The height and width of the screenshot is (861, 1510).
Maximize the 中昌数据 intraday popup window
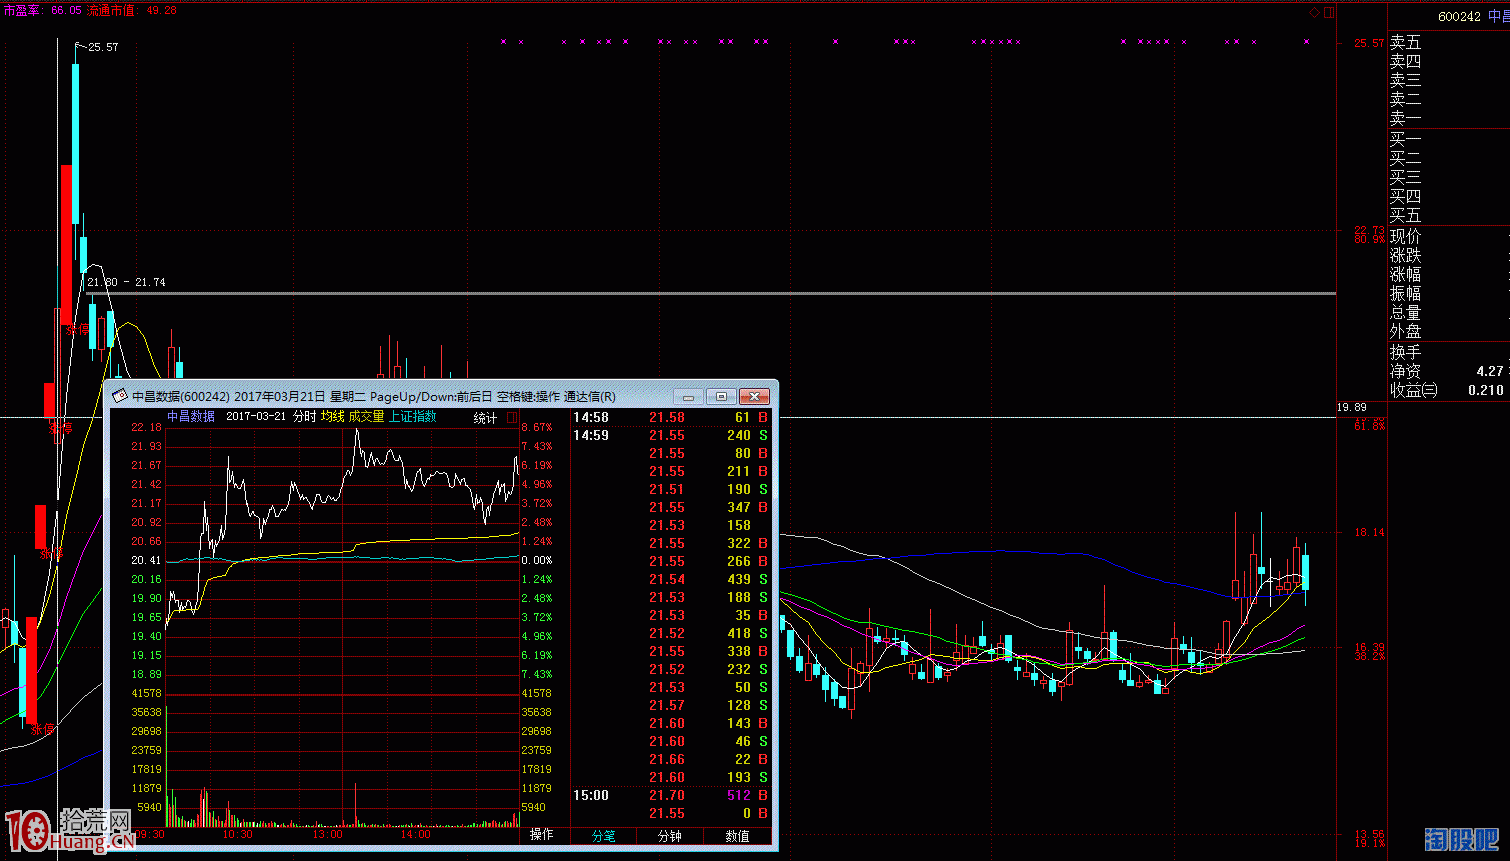(x=721, y=396)
